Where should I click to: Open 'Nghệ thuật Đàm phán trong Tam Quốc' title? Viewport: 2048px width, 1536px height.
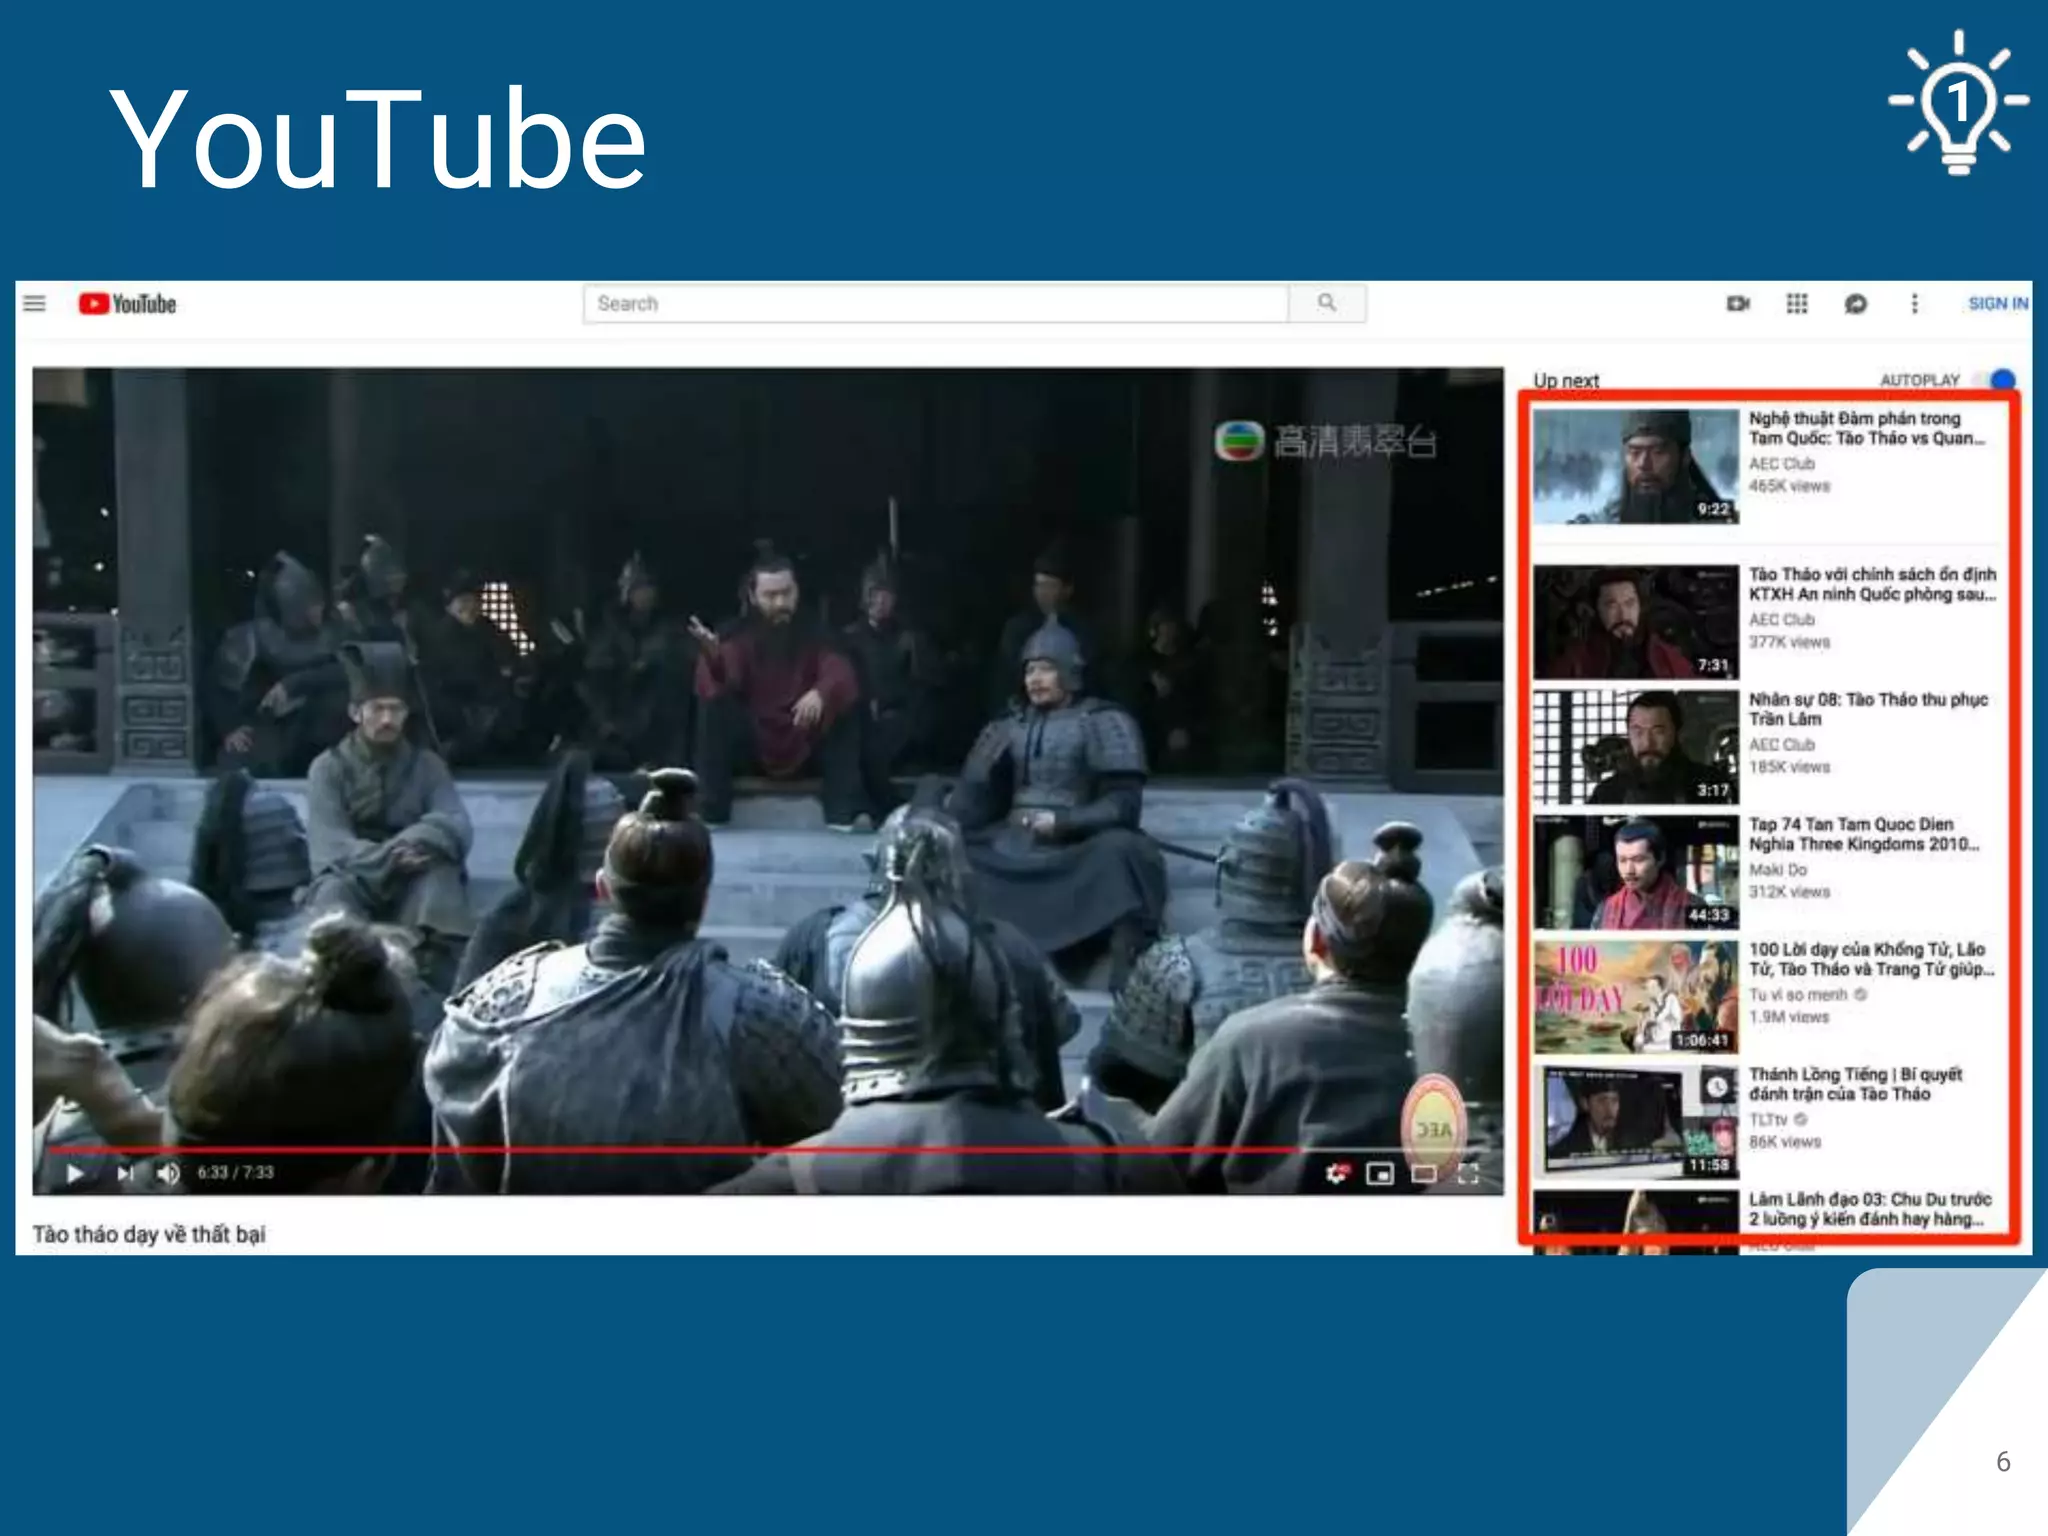click(x=1866, y=428)
